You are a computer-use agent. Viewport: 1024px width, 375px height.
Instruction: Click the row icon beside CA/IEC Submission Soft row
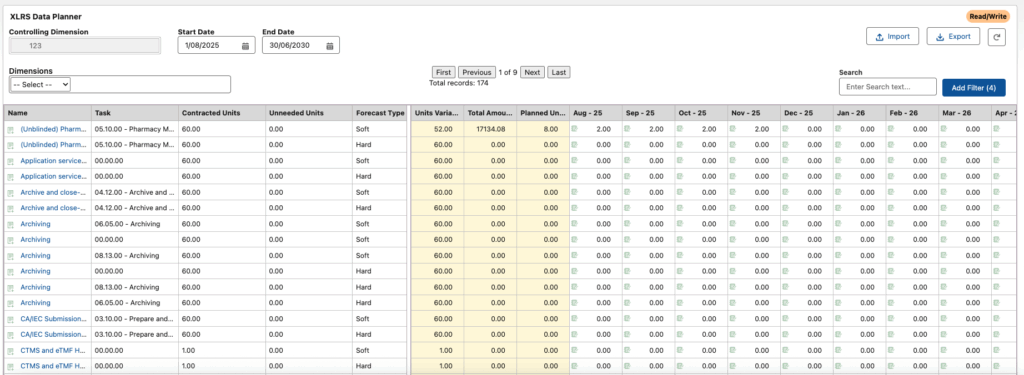click(x=10, y=319)
